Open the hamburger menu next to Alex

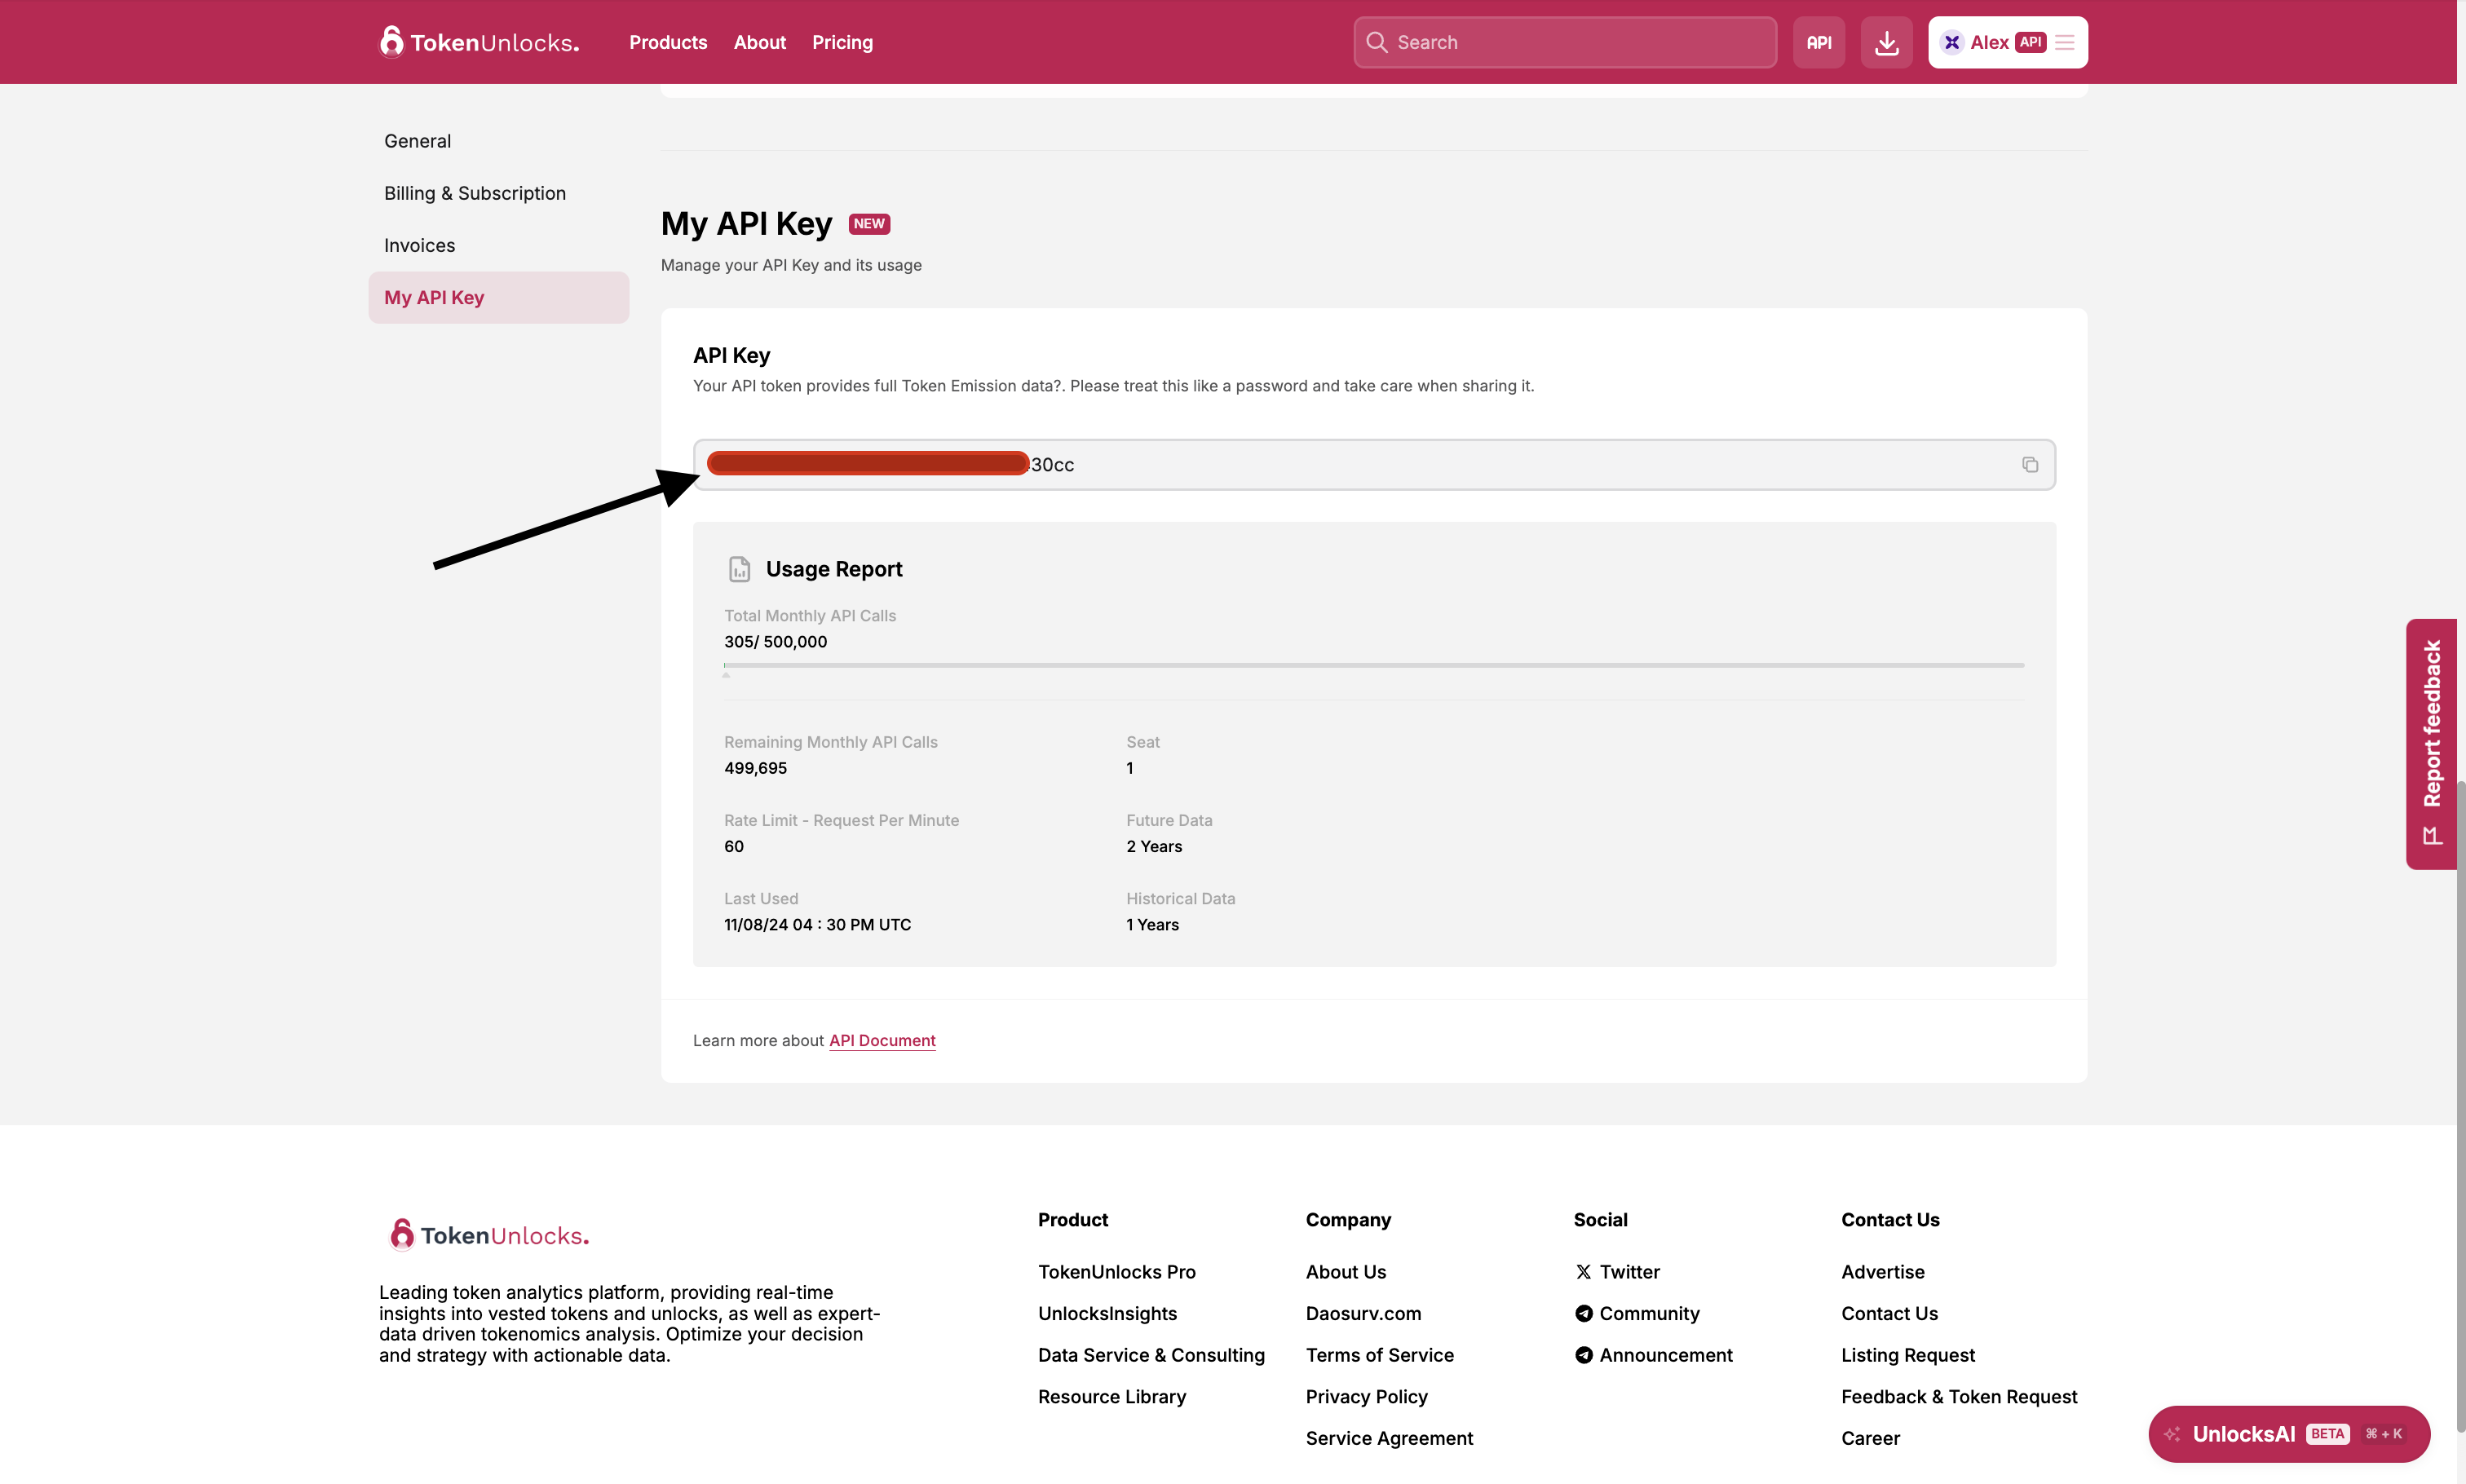click(x=2064, y=42)
